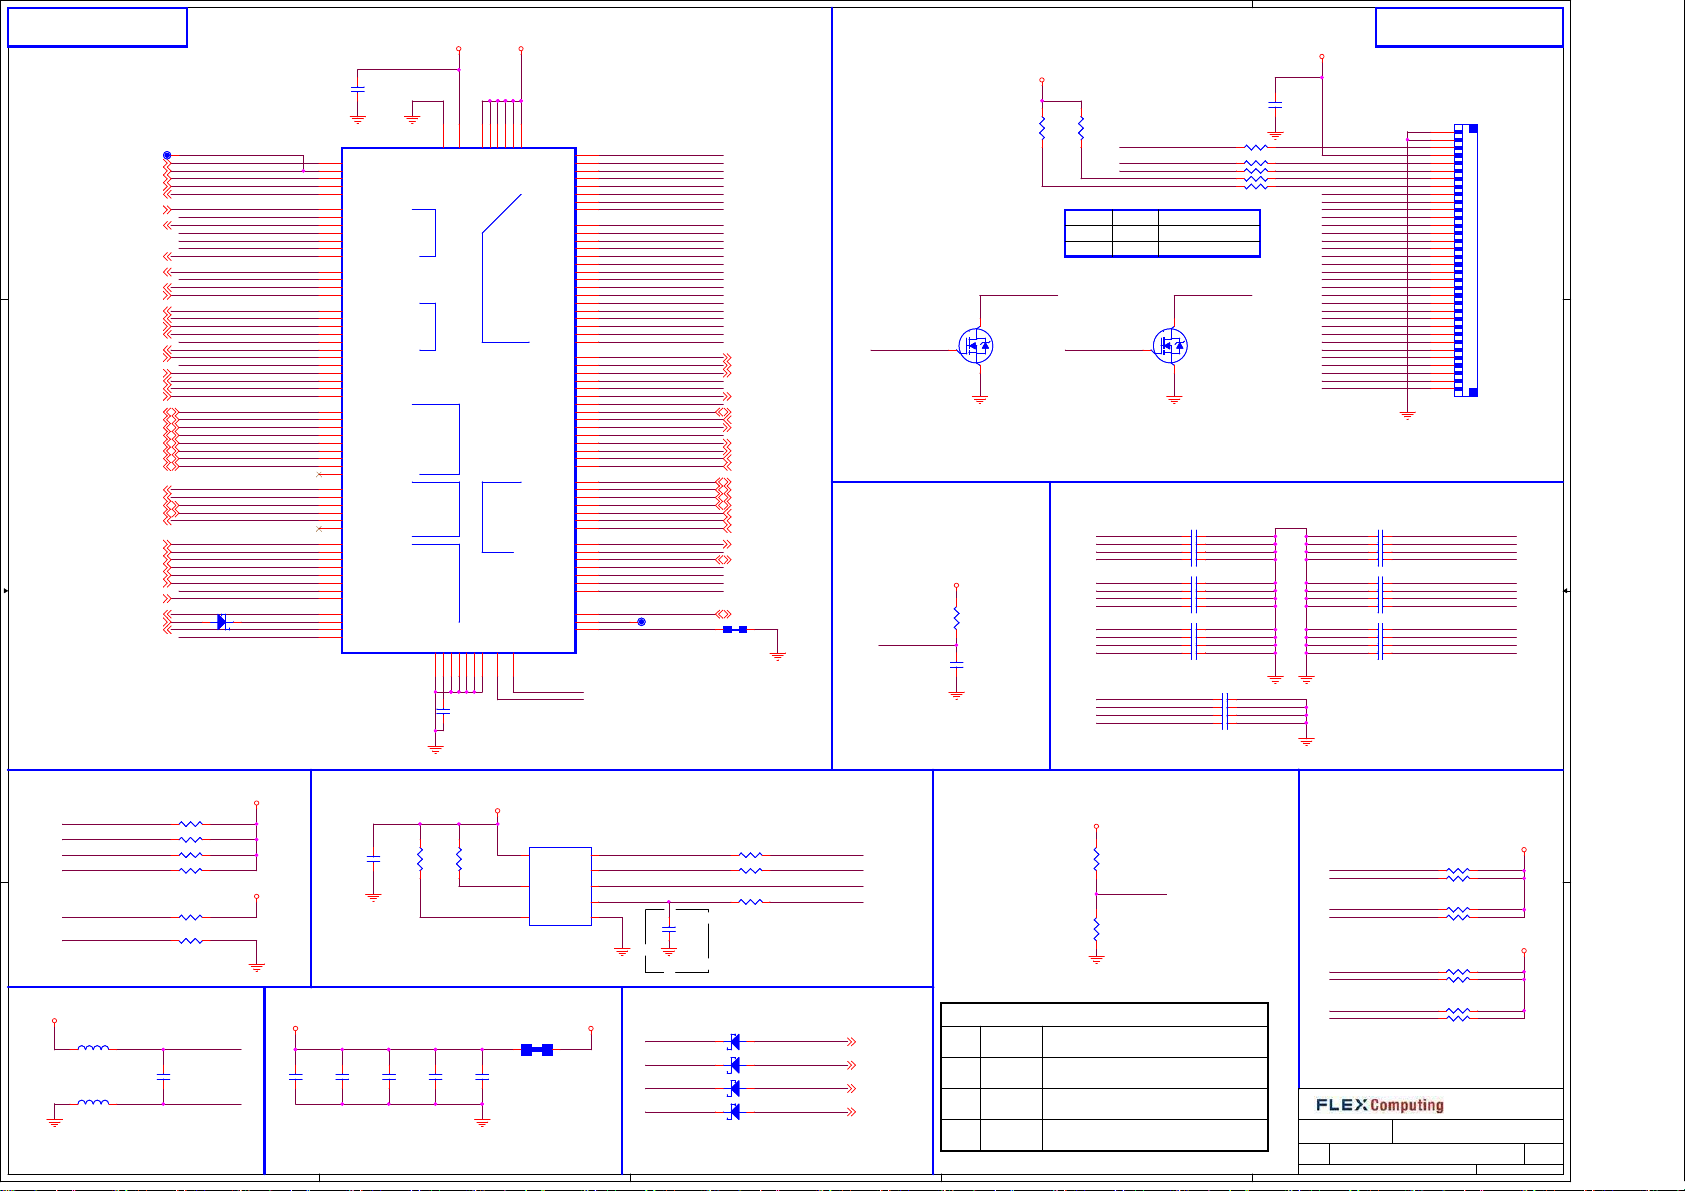
Task: Select the ground symbol under right MOSFET
Action: click(x=1174, y=399)
